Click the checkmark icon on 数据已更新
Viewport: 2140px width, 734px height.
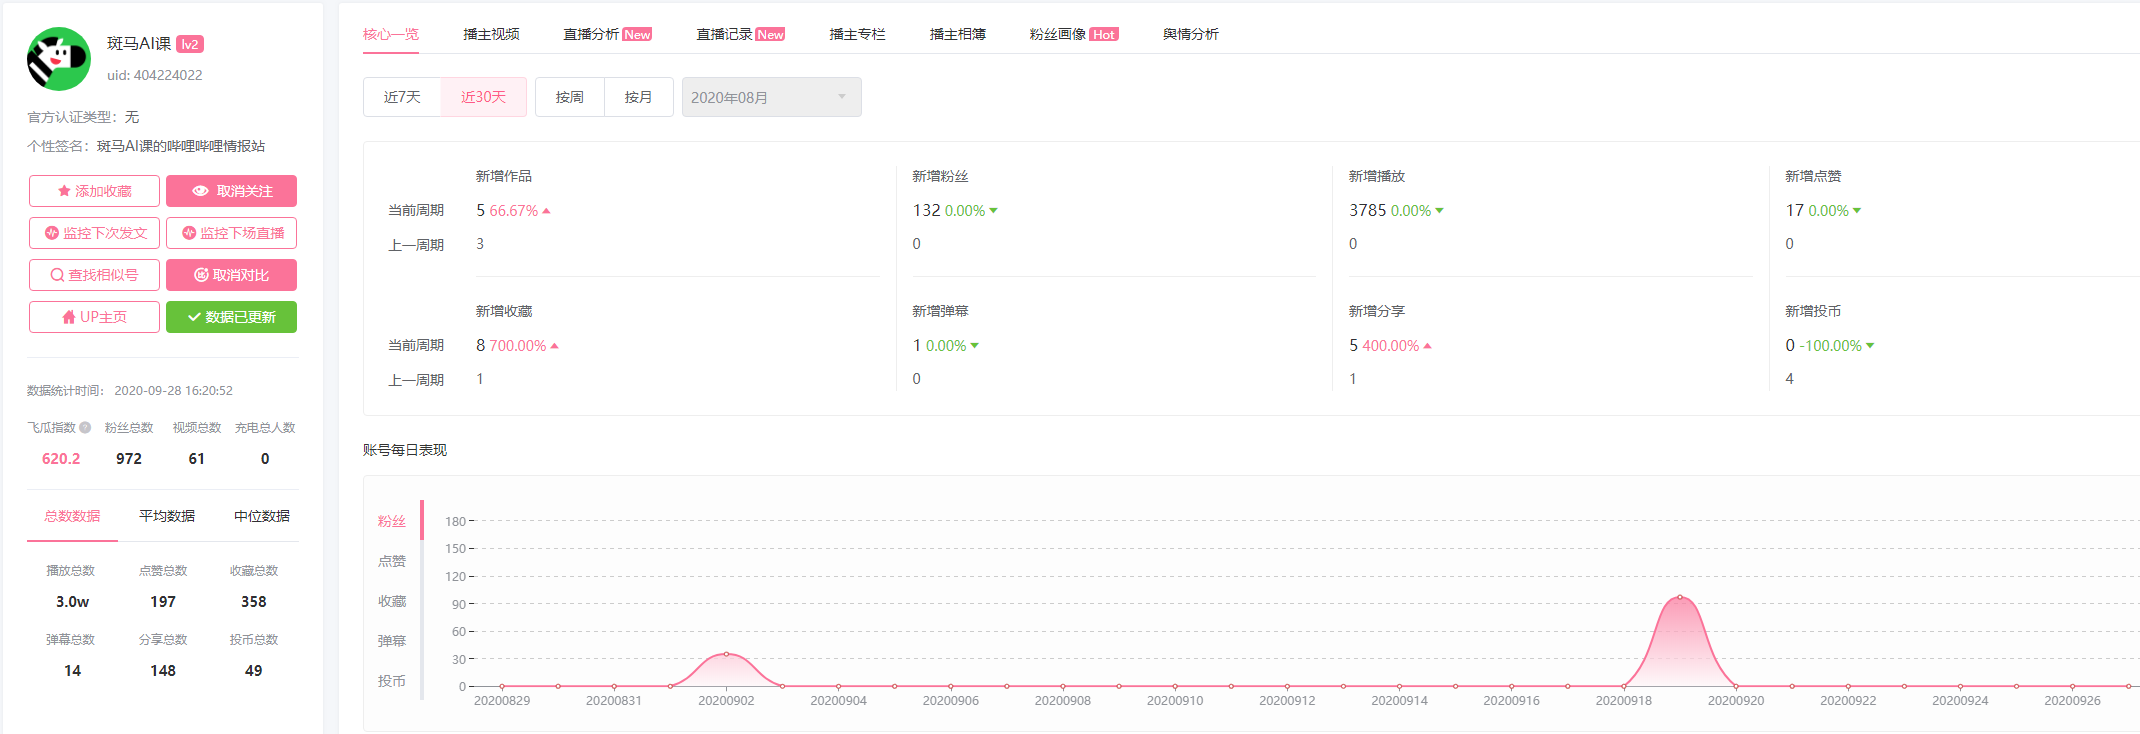pos(194,317)
